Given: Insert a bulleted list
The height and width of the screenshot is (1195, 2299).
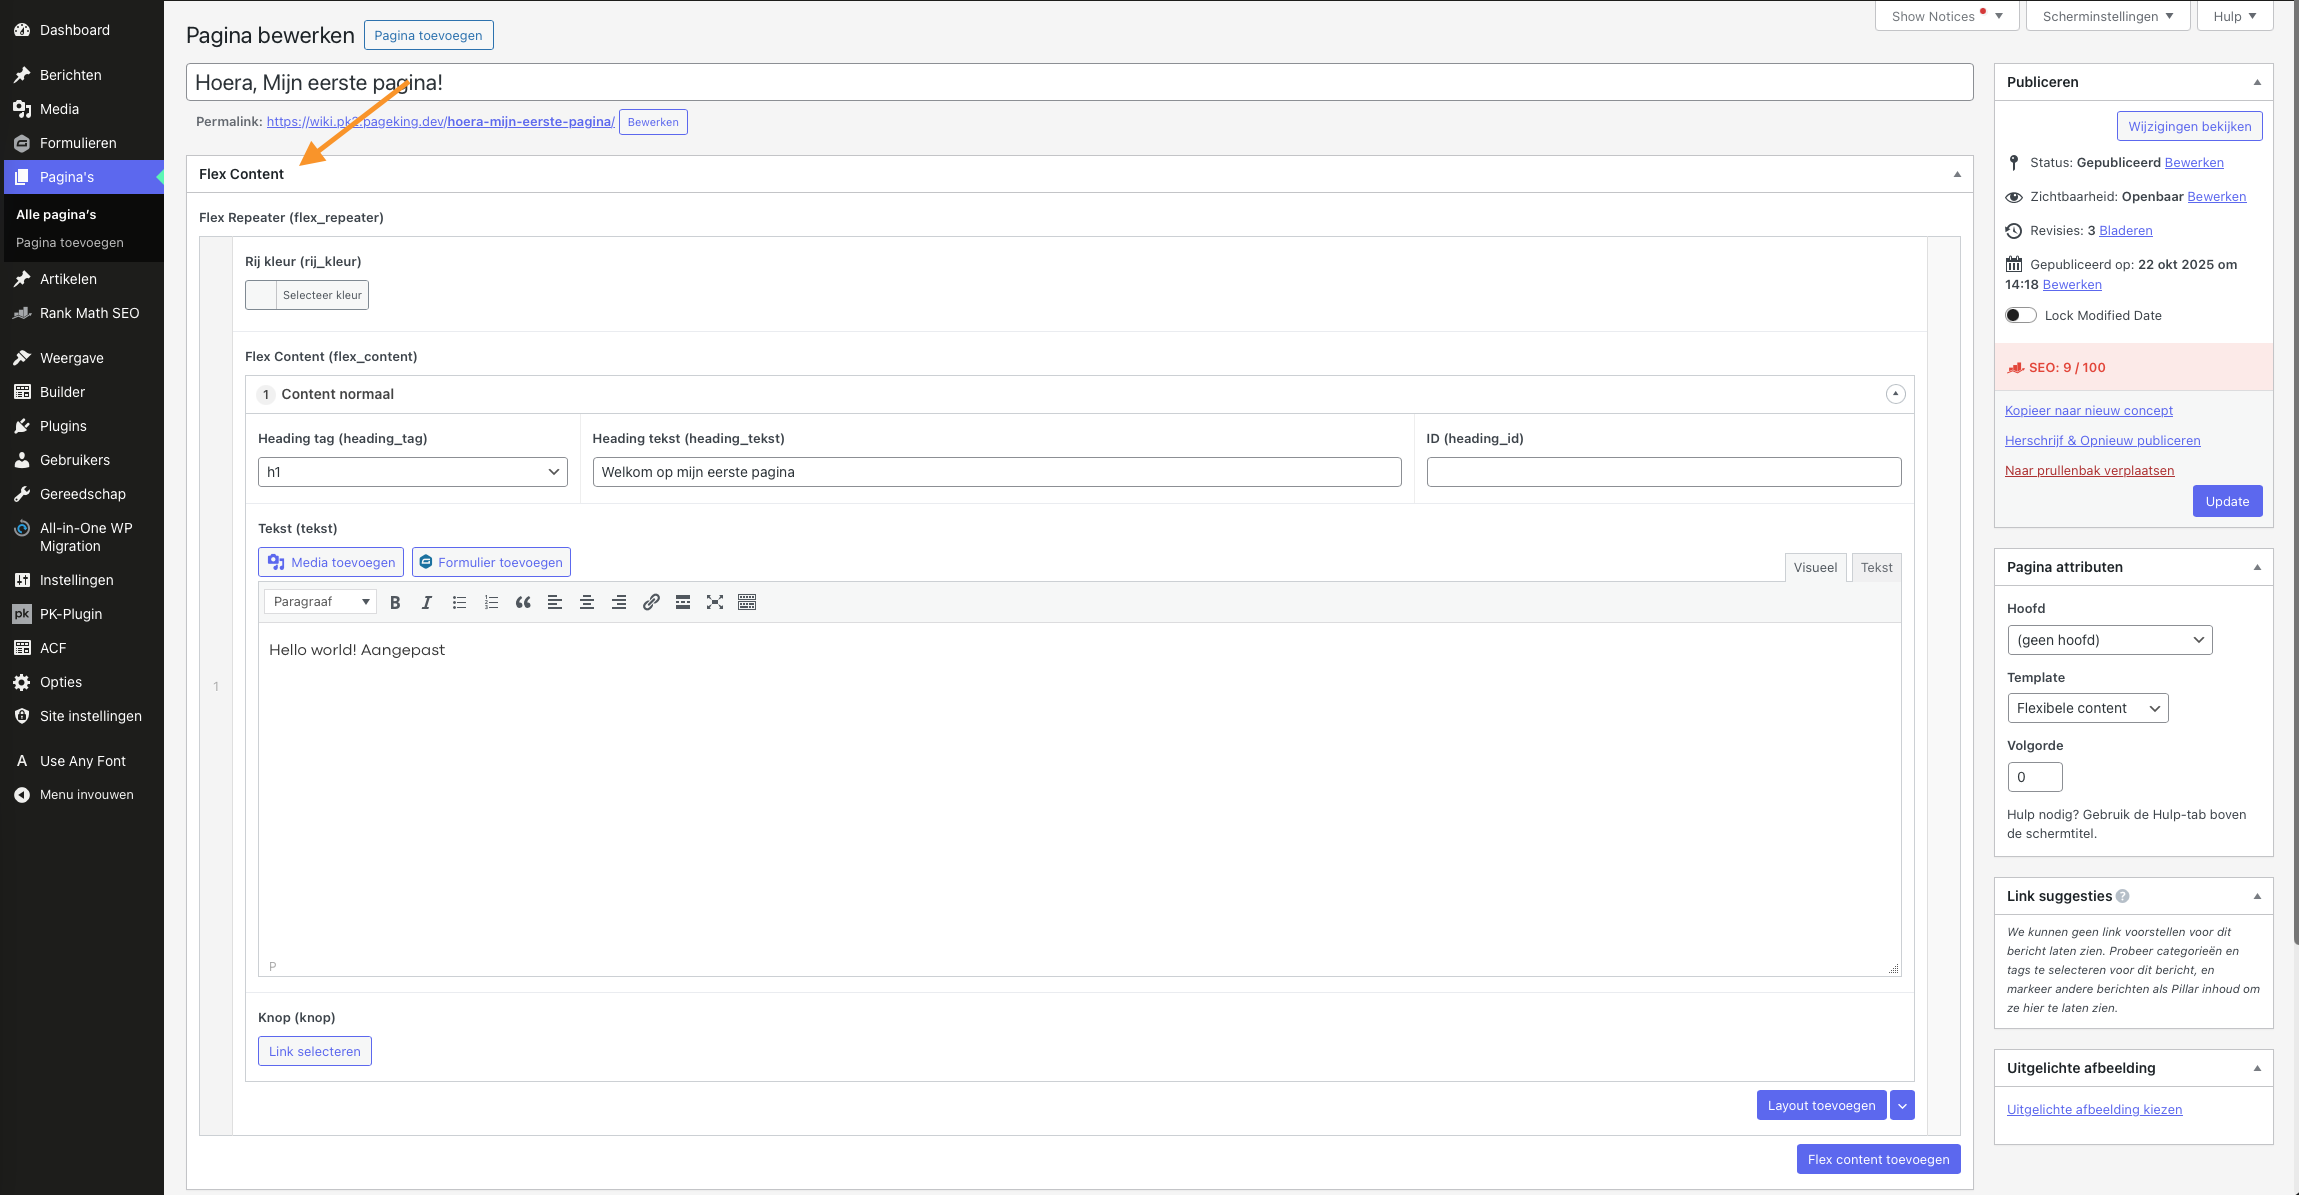Looking at the screenshot, I should click(x=459, y=602).
